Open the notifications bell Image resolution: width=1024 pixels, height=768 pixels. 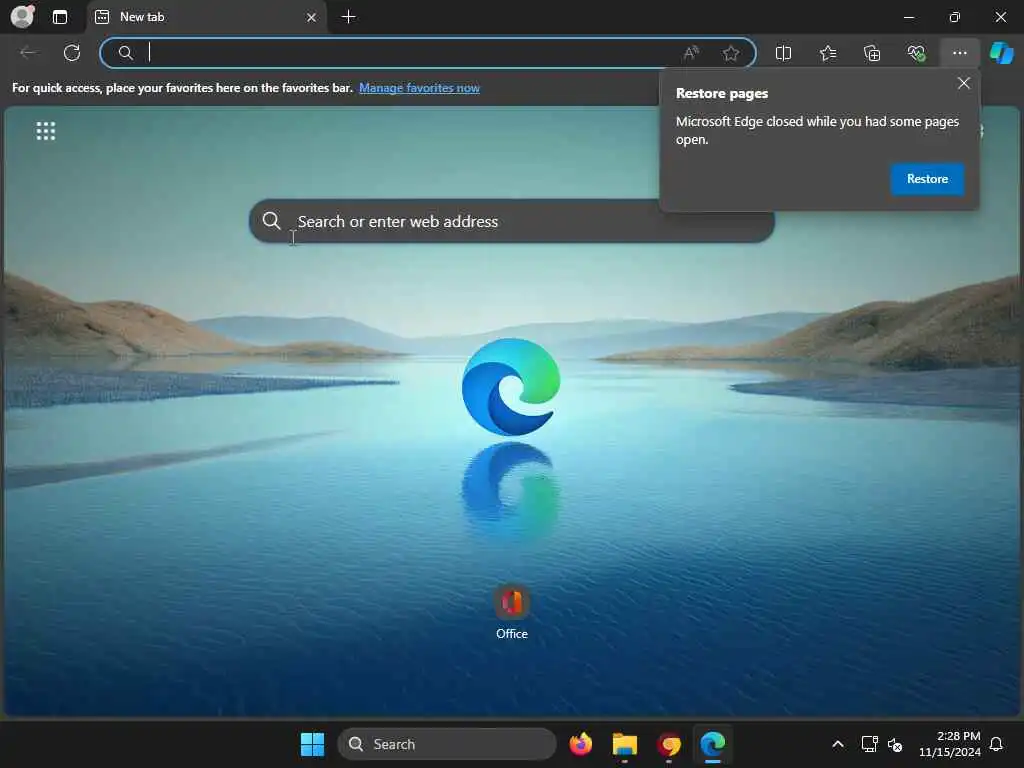click(996, 744)
